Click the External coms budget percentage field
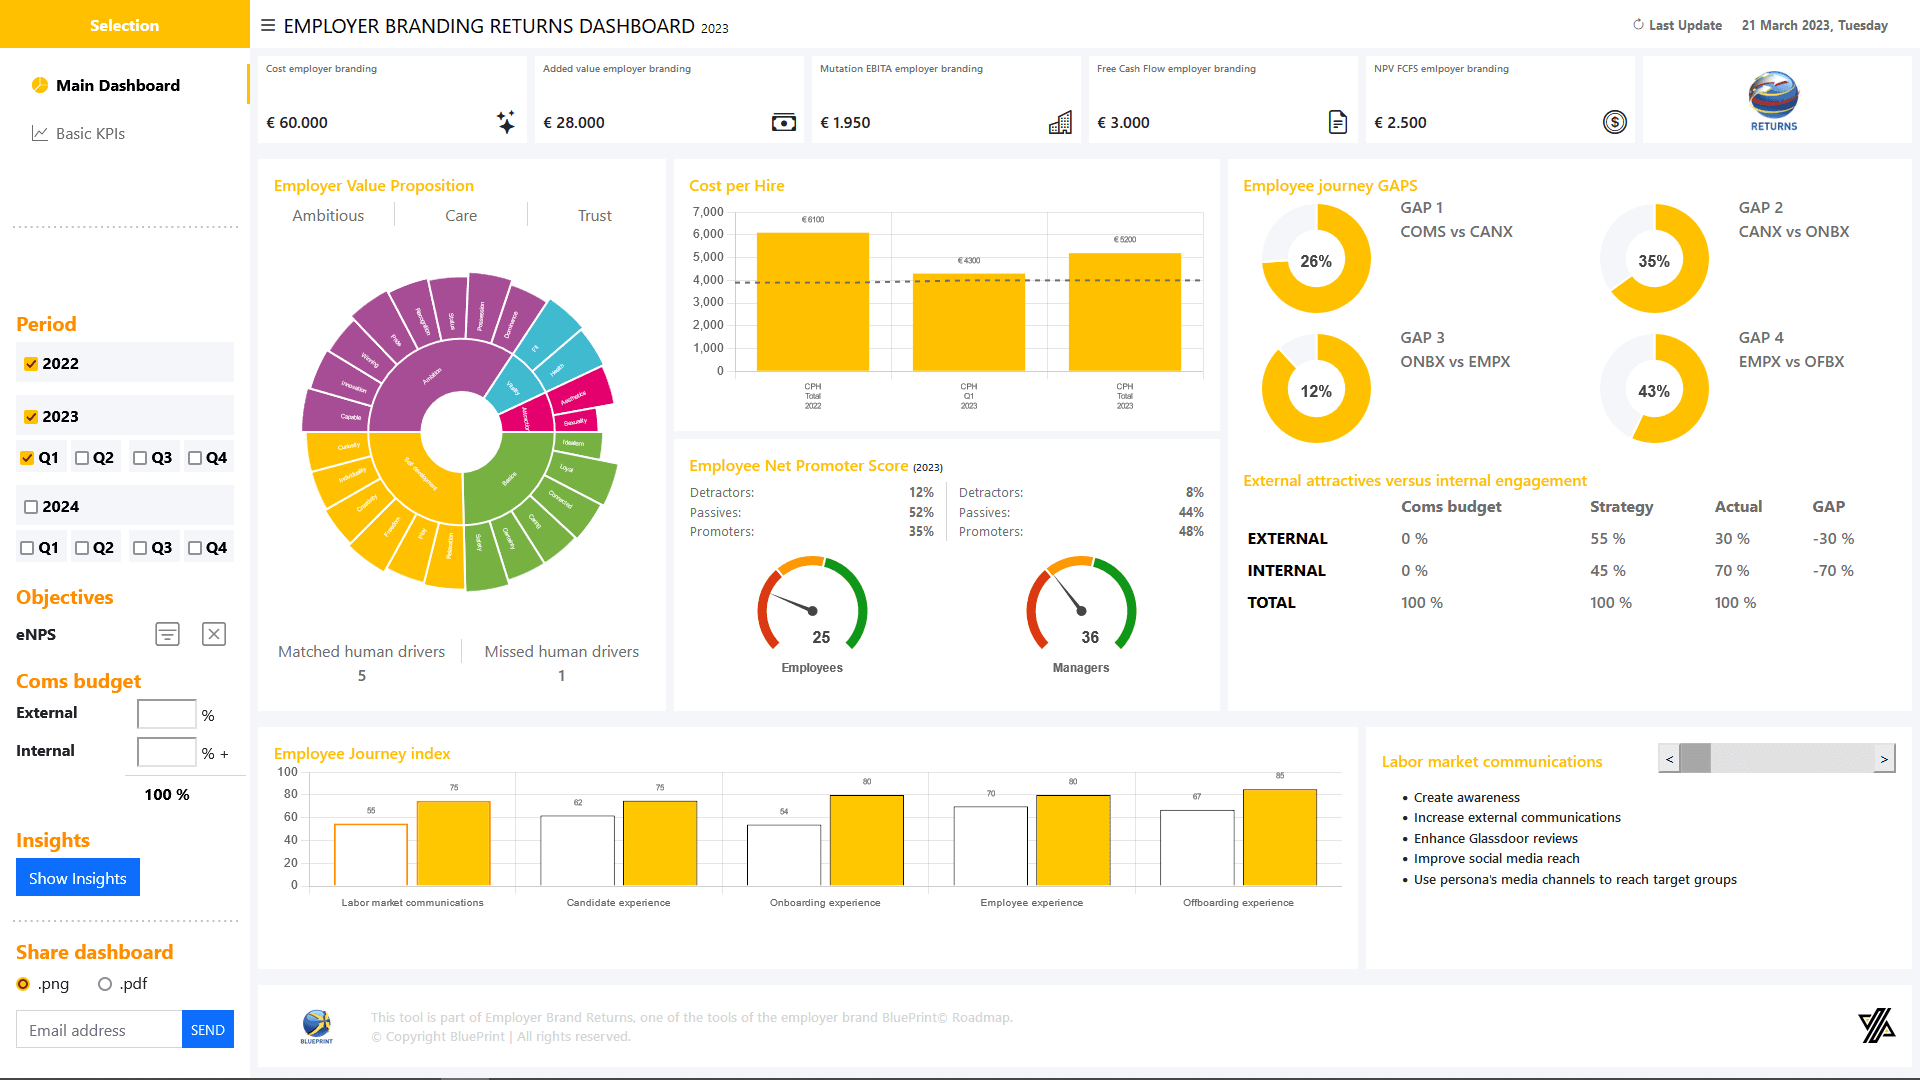Image resolution: width=1920 pixels, height=1080 pixels. pyautogui.click(x=167, y=714)
